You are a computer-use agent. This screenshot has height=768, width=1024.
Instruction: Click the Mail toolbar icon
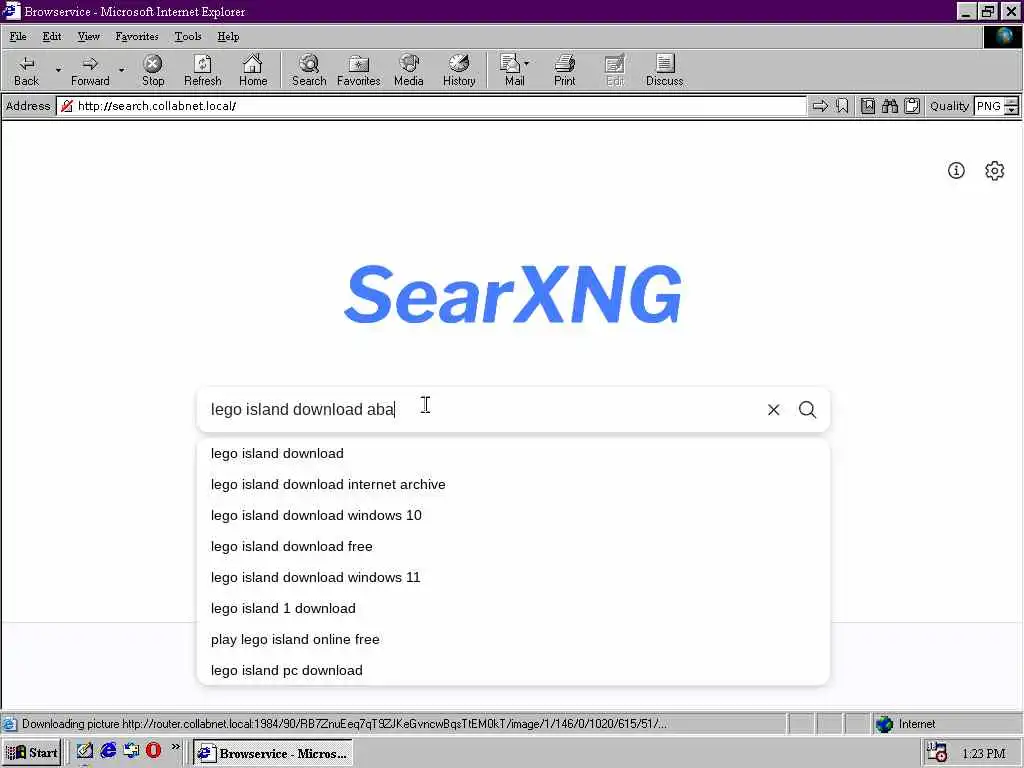pyautogui.click(x=511, y=71)
